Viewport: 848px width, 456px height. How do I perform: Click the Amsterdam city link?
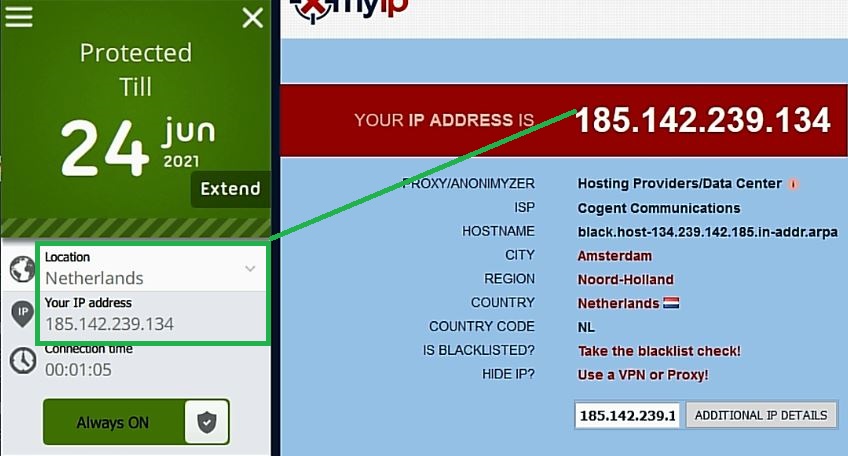pos(614,255)
